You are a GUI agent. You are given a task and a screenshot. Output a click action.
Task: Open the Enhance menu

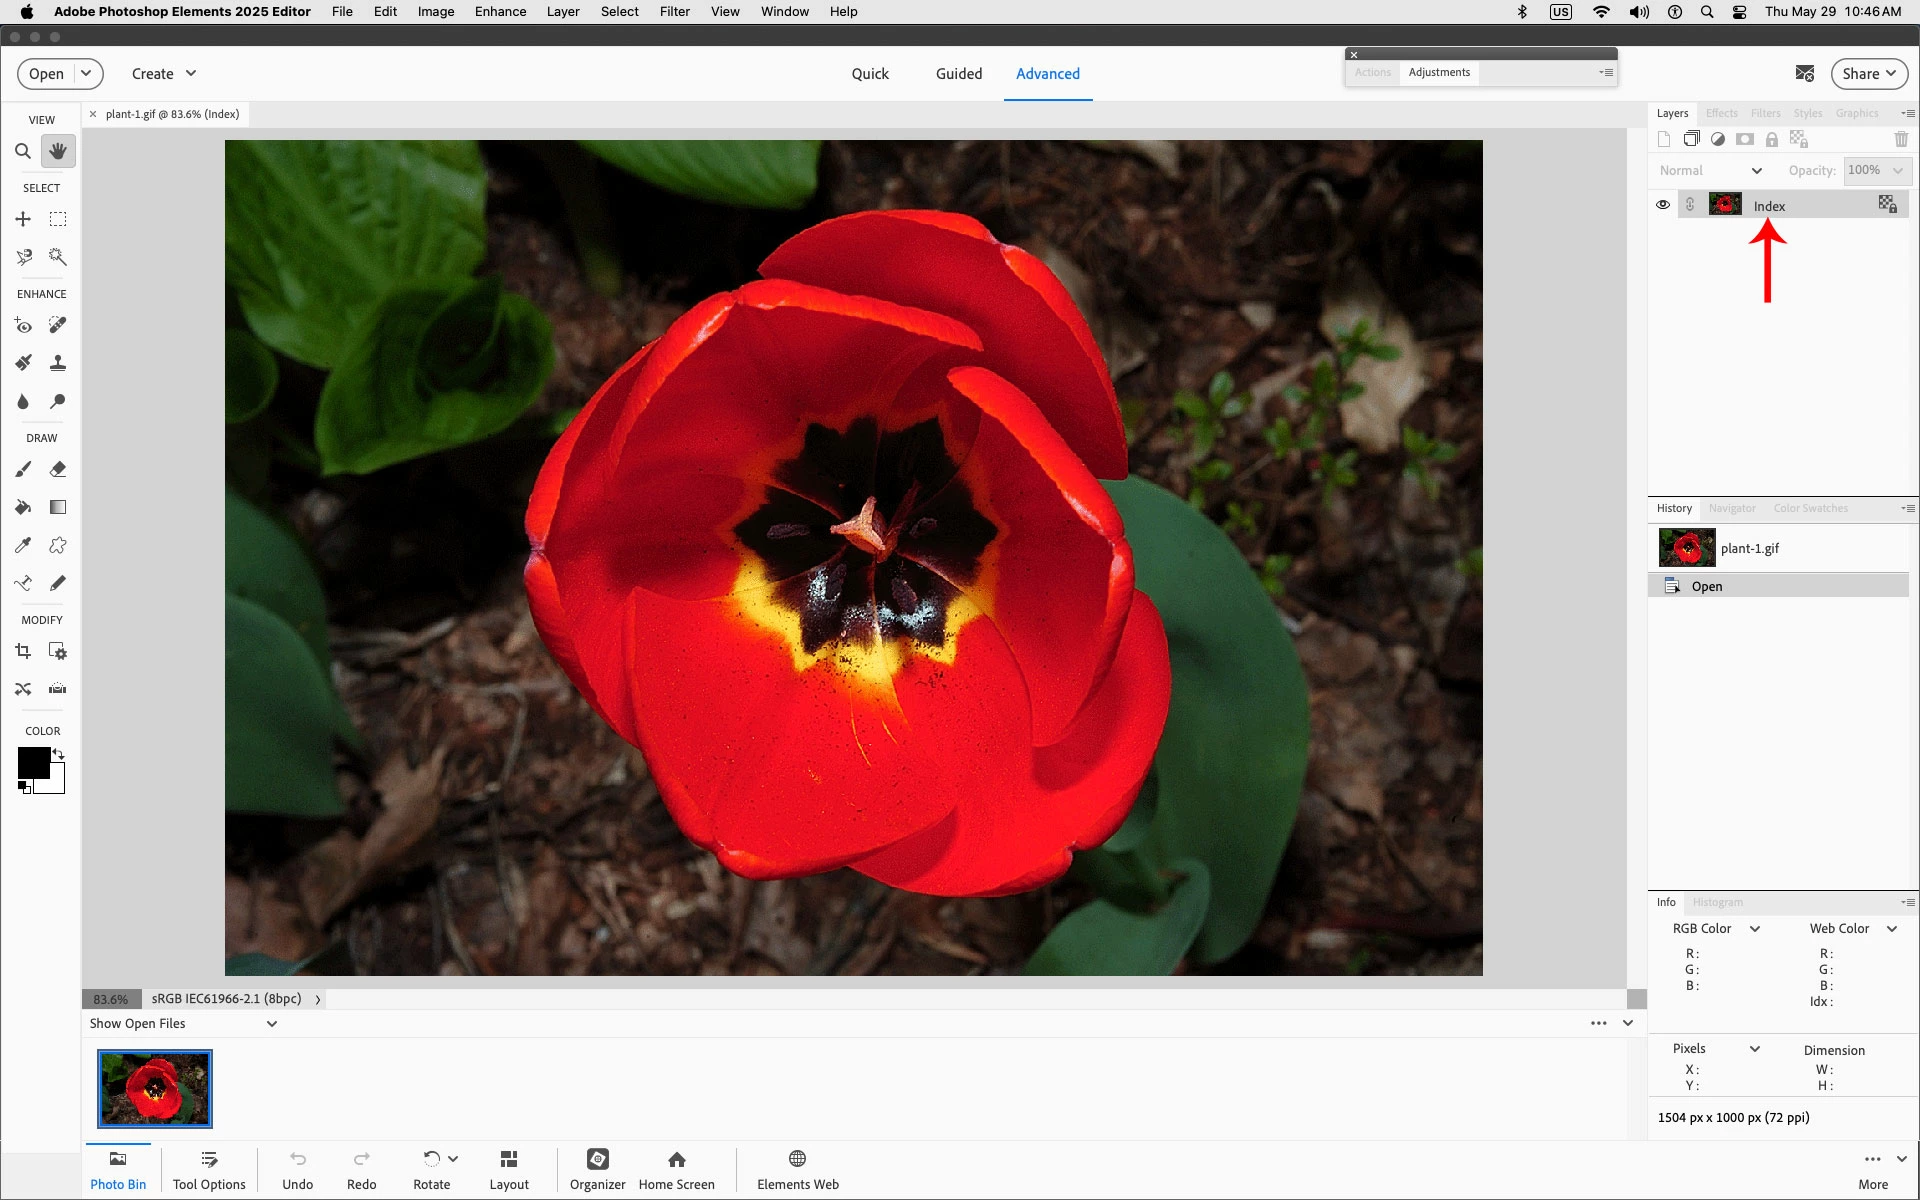tap(500, 12)
